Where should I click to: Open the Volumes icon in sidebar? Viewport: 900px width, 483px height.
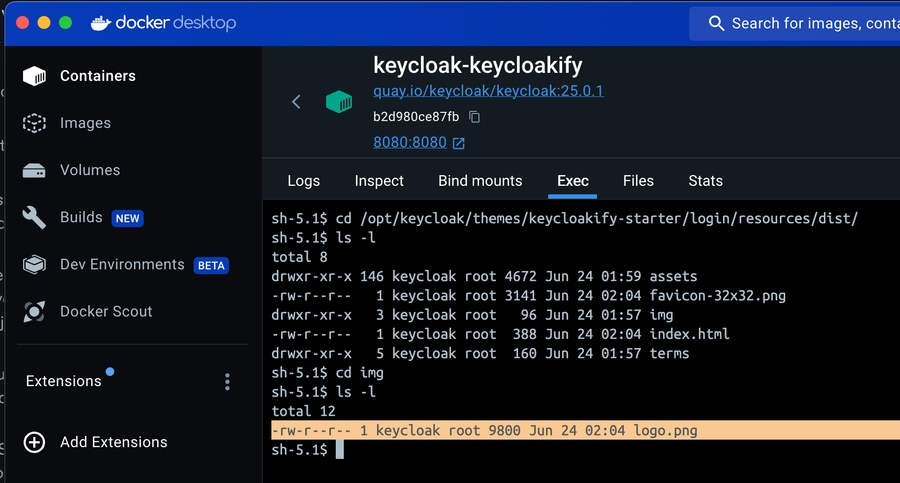(35, 170)
